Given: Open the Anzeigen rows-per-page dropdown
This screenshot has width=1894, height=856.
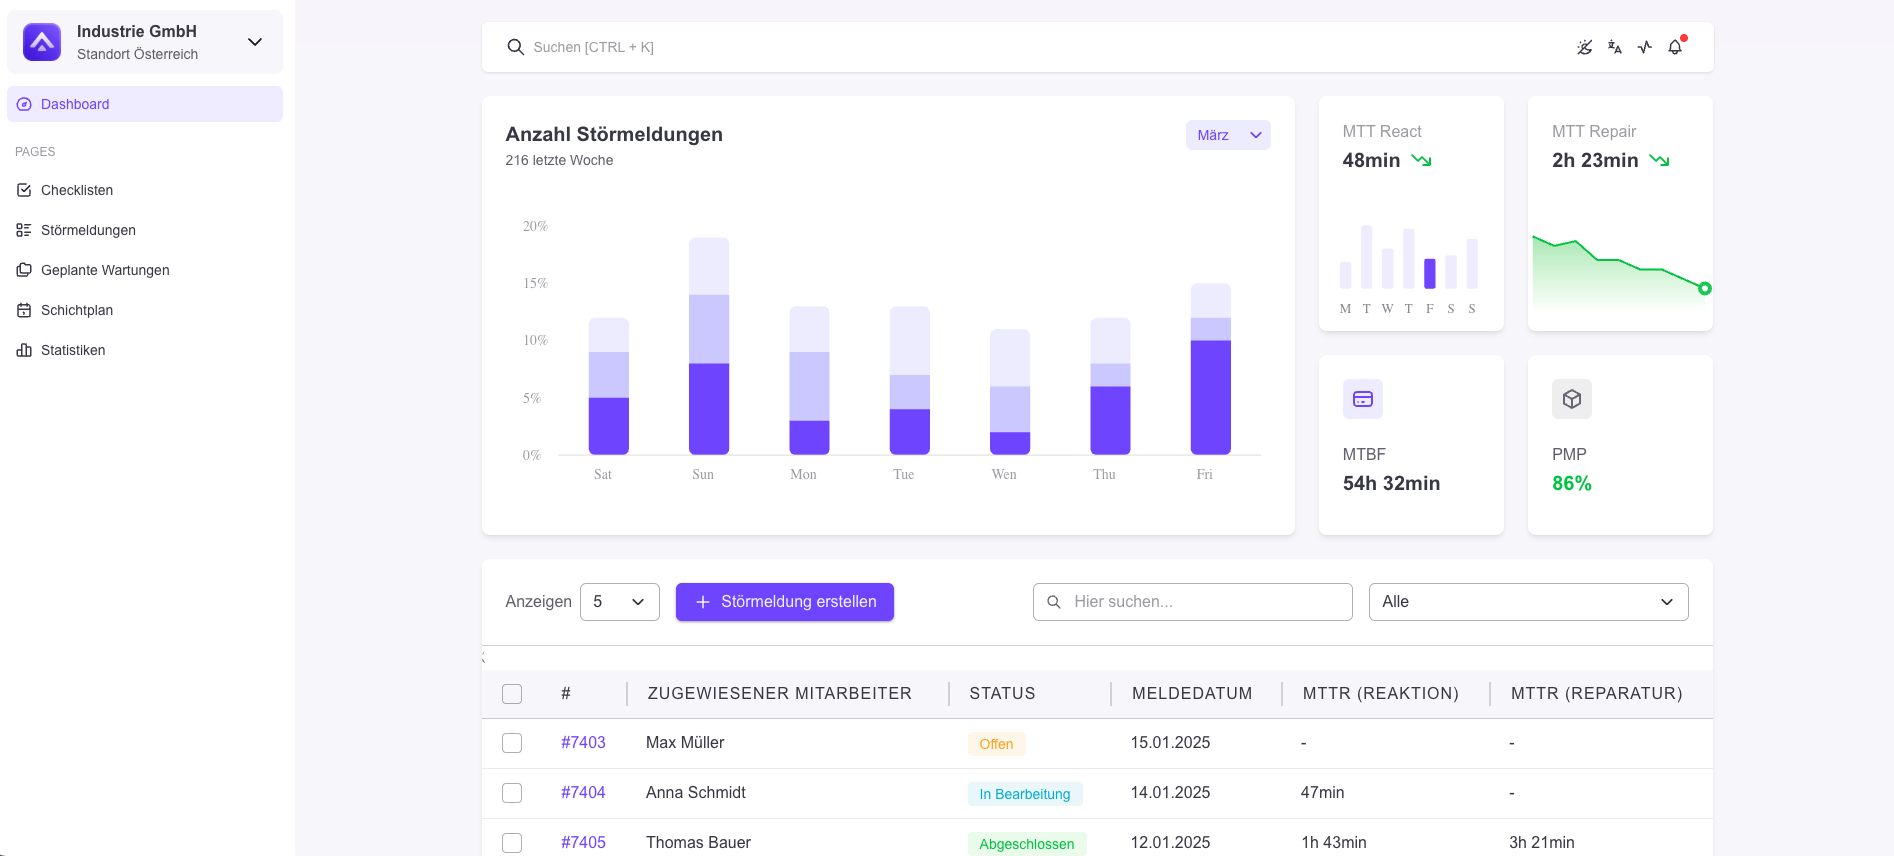Looking at the screenshot, I should click(x=619, y=602).
